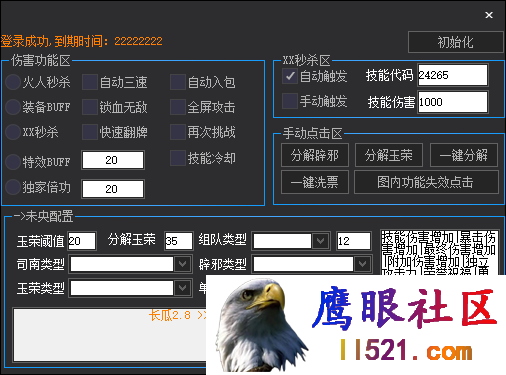Click the 分解玉荣 button
Screen dimensions: 506x375
389,155
